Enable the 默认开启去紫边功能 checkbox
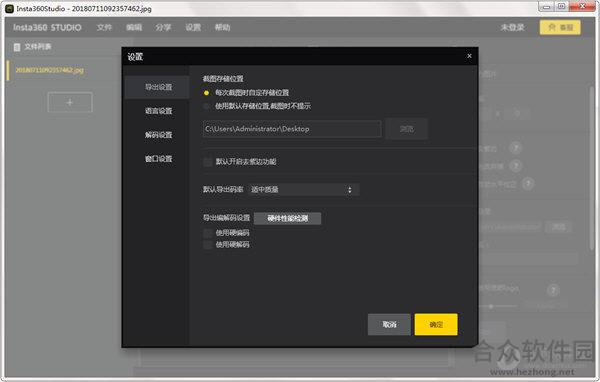 pos(208,162)
